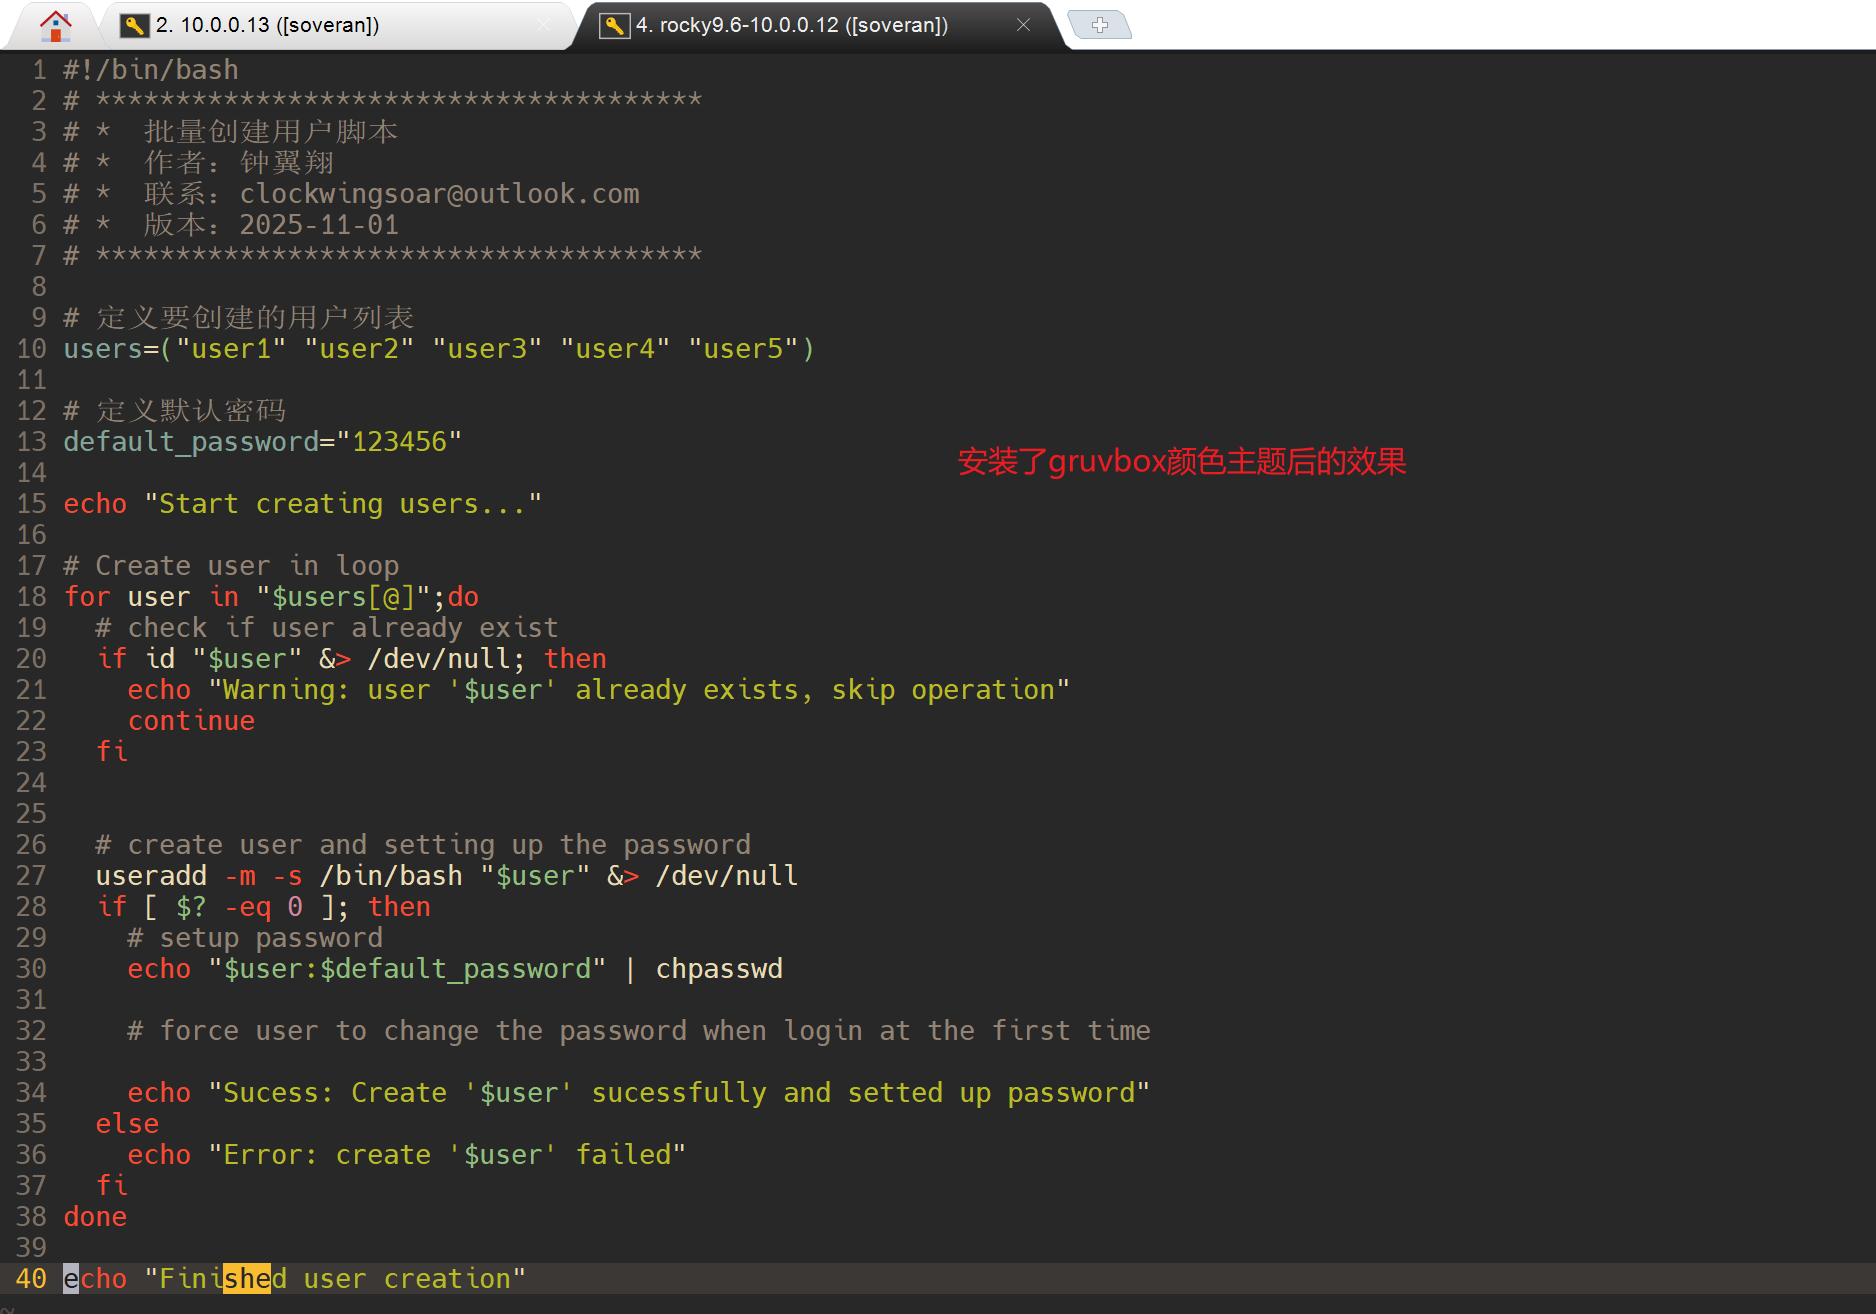The width and height of the screenshot is (1876, 1314).
Task: Click key icon on the 10.0.0.13 tab
Action: coord(134,25)
